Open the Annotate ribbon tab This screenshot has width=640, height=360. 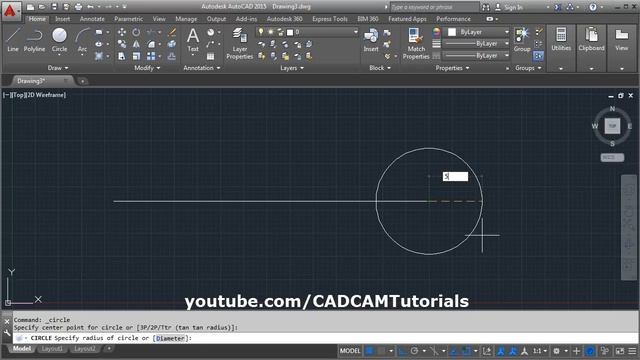click(x=92, y=19)
